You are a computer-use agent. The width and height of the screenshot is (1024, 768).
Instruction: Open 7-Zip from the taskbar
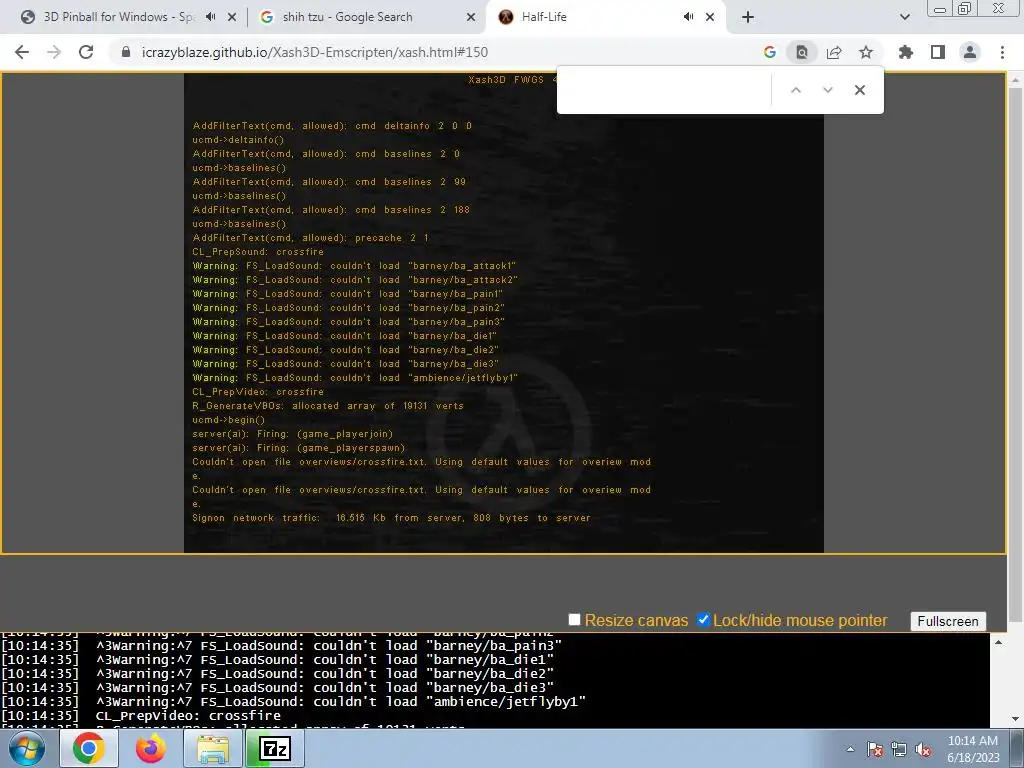(275, 748)
